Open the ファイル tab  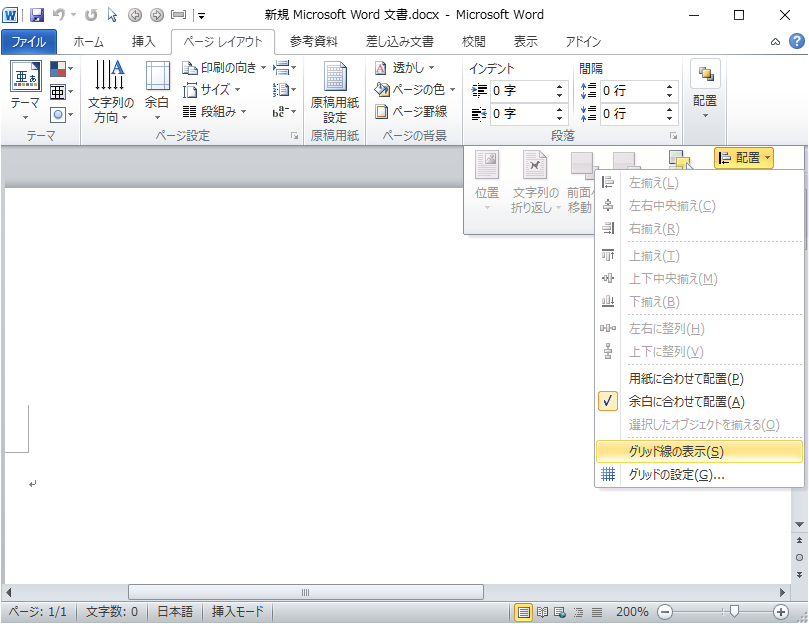[28, 42]
